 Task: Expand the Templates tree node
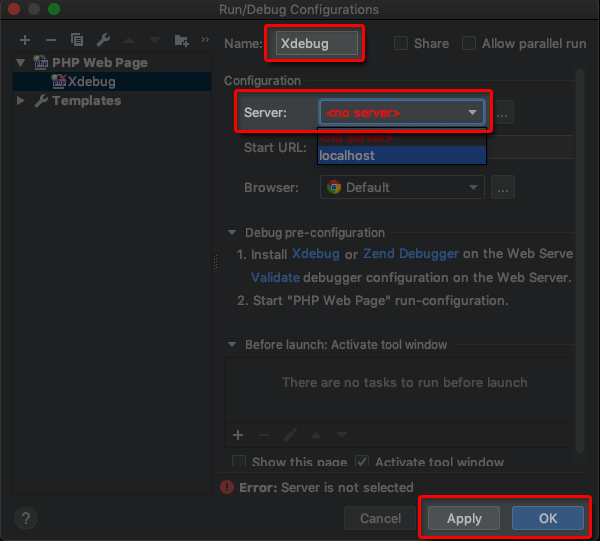coord(21,101)
